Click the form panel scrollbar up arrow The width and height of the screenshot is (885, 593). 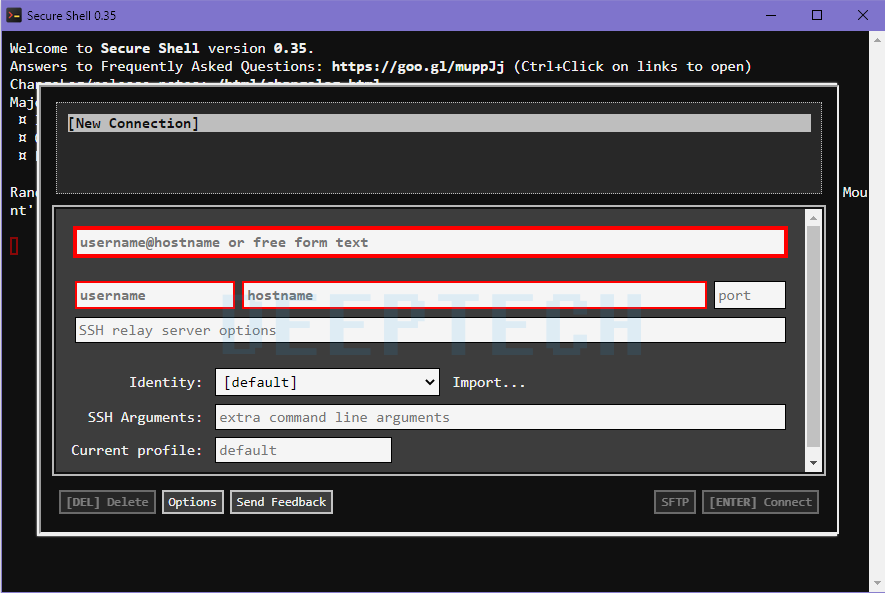click(x=813, y=218)
